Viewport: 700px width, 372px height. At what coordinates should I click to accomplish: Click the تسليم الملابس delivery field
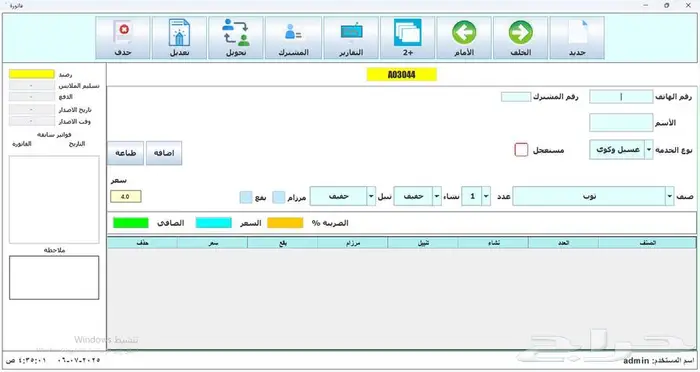click(32, 85)
